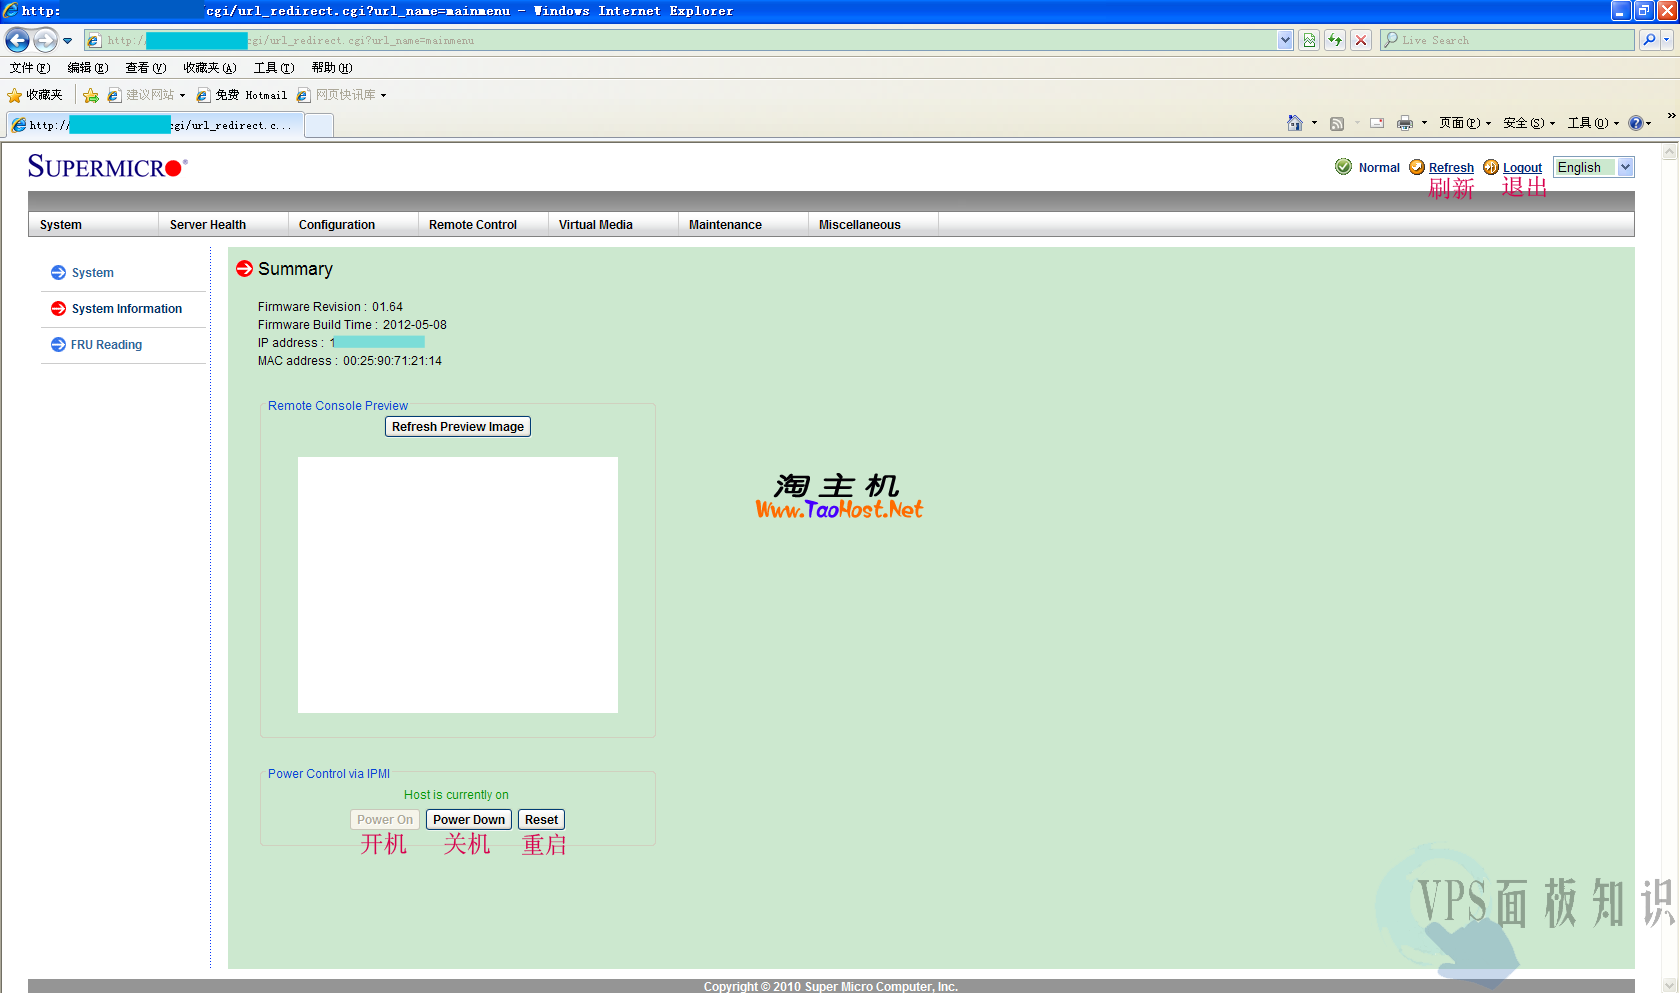Open the recent pages dropdown arrow
Viewport: 1680px width, 993px height.
point(68,41)
